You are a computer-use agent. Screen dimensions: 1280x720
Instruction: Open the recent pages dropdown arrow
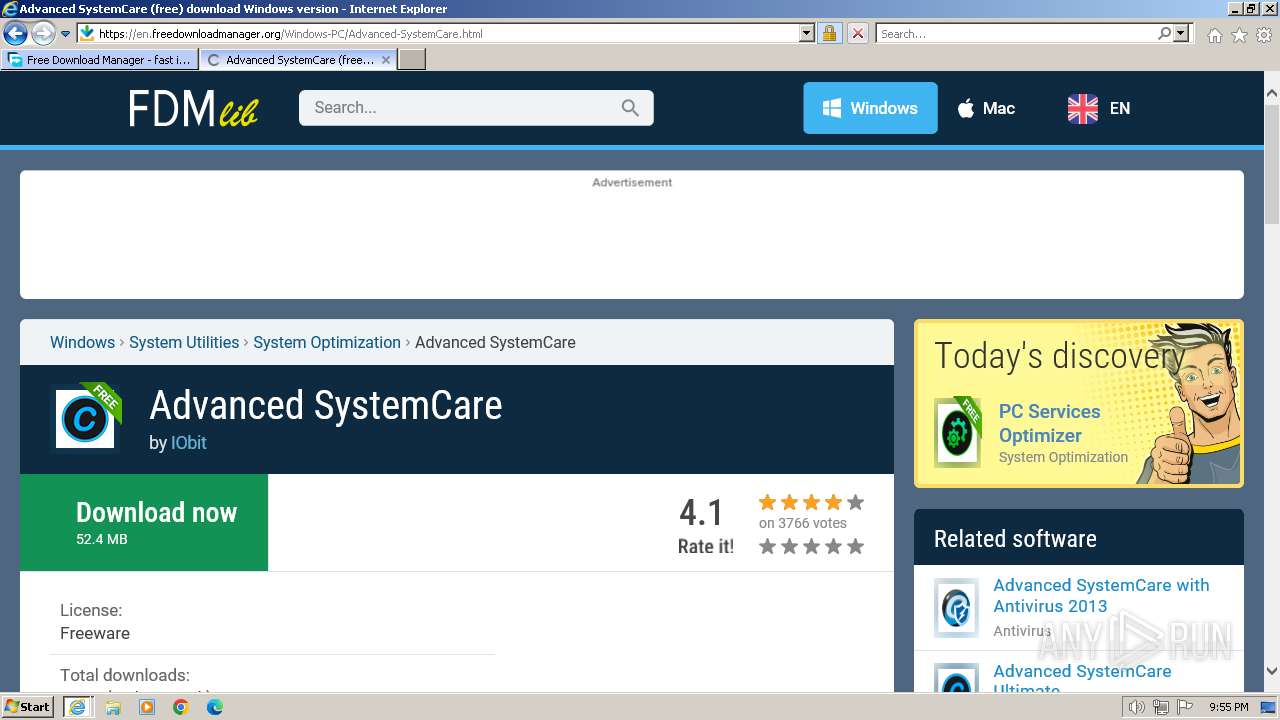tap(66, 34)
